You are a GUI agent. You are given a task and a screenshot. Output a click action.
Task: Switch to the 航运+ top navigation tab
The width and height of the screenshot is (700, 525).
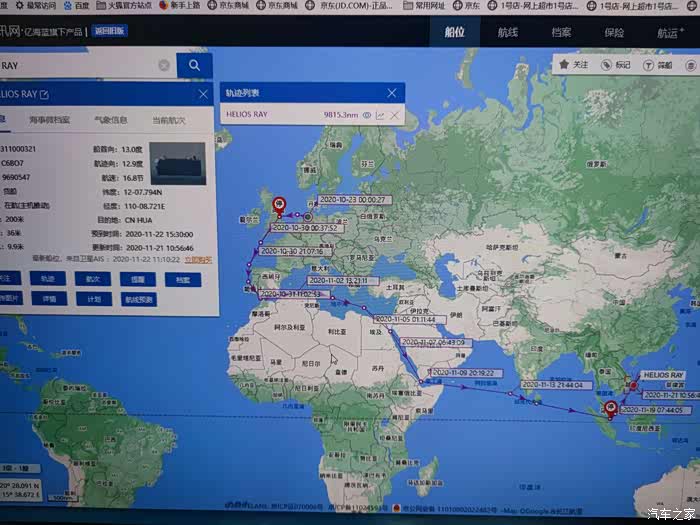point(670,33)
